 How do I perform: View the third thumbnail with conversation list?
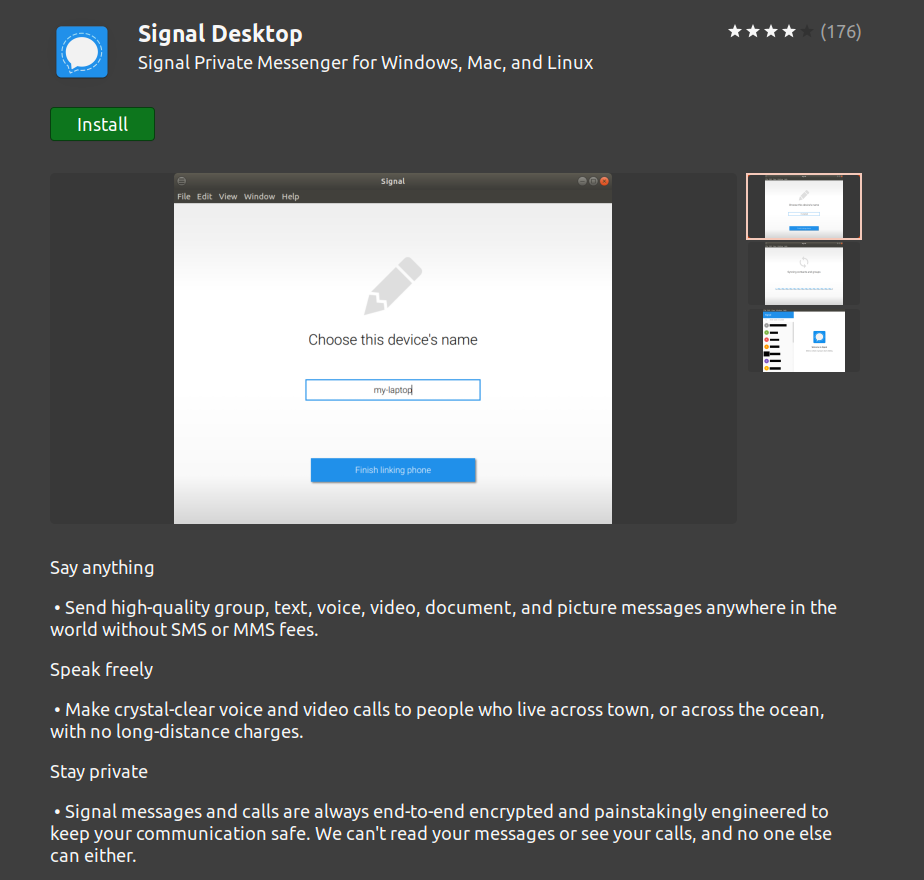click(x=803, y=341)
